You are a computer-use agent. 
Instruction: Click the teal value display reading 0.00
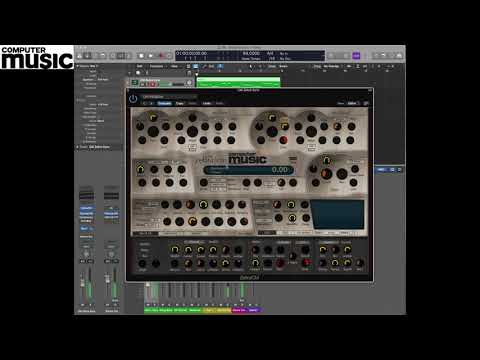(x=248, y=170)
